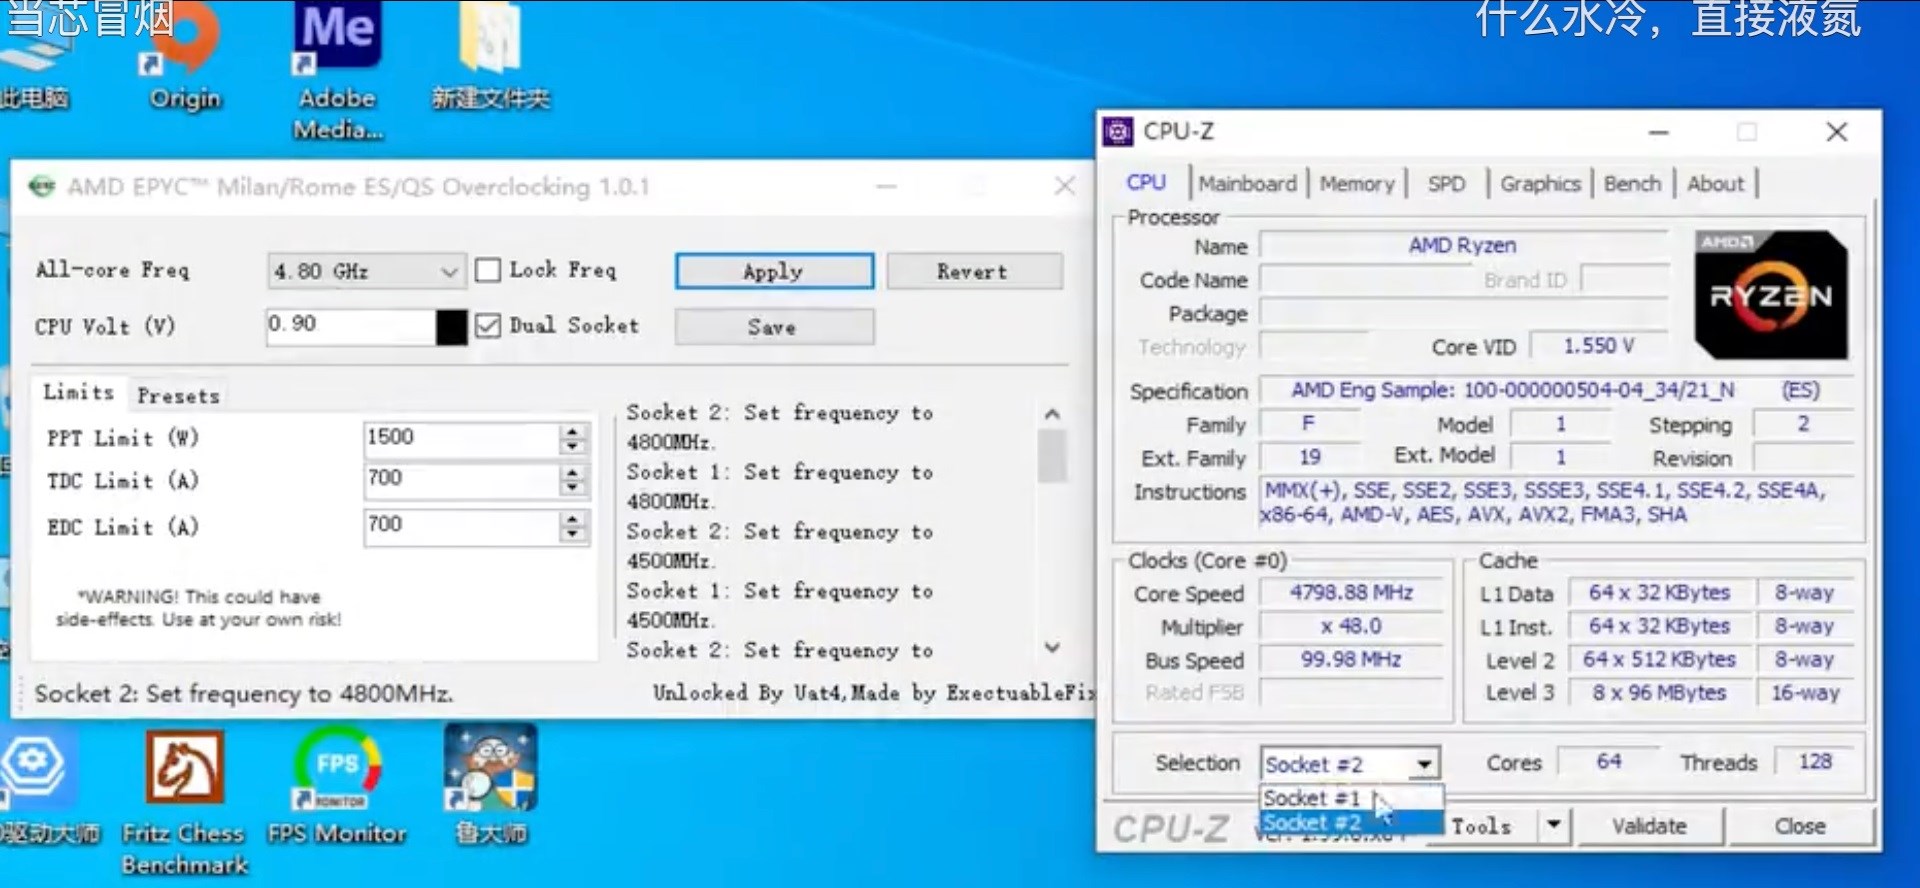Uncheck the Dual Socket checkbox
The width and height of the screenshot is (1920, 888).
488,326
